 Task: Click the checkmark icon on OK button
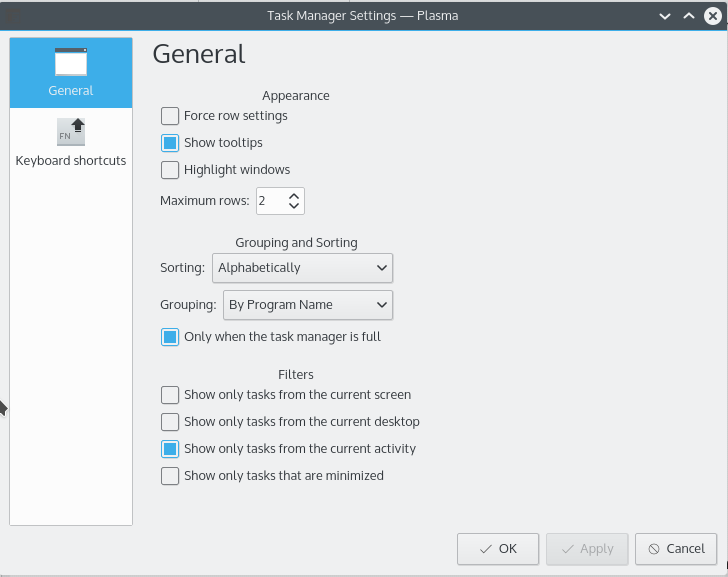coord(485,549)
